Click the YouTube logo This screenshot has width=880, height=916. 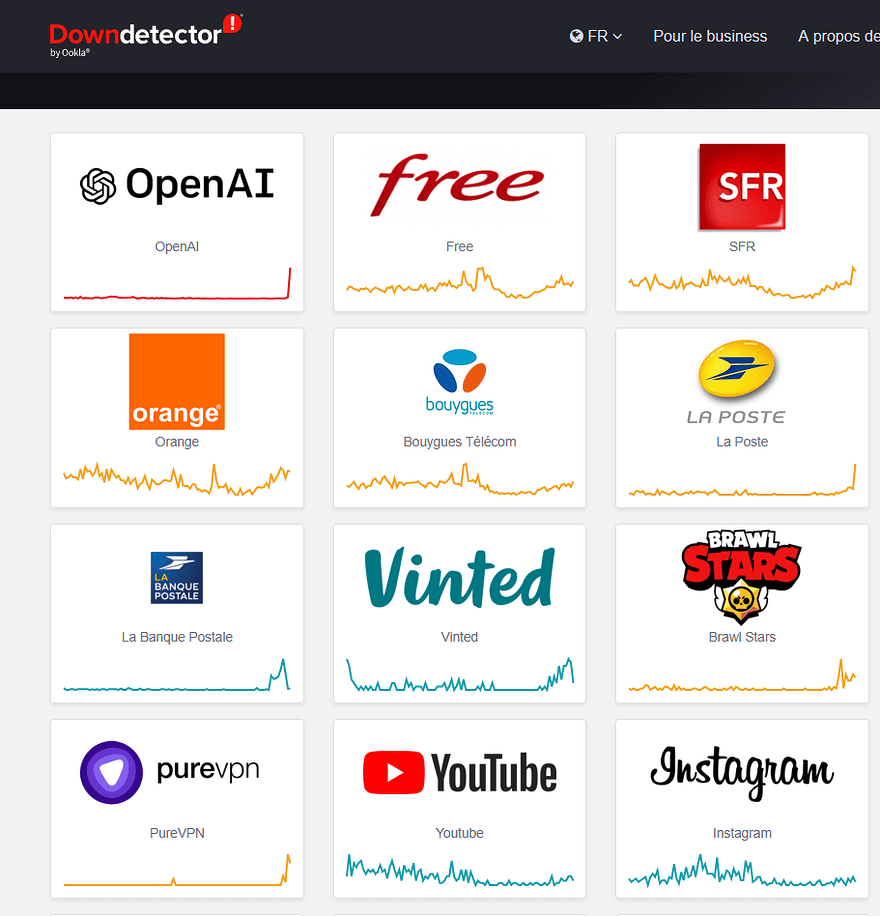[x=459, y=773]
